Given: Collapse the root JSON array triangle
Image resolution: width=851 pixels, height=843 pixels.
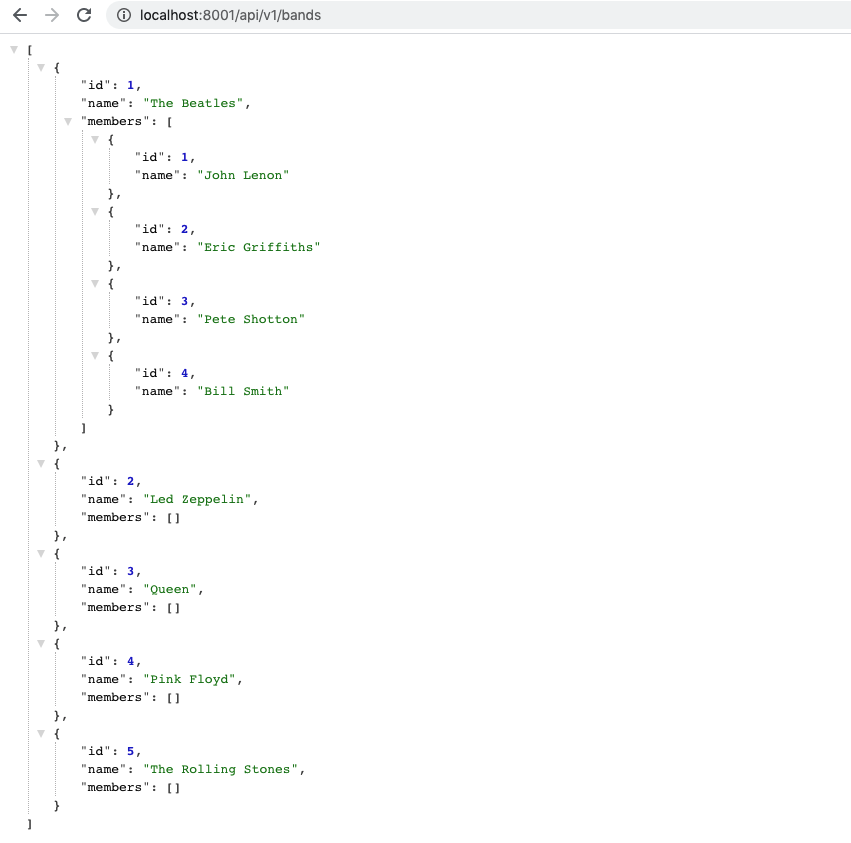Looking at the screenshot, I should click(14, 48).
